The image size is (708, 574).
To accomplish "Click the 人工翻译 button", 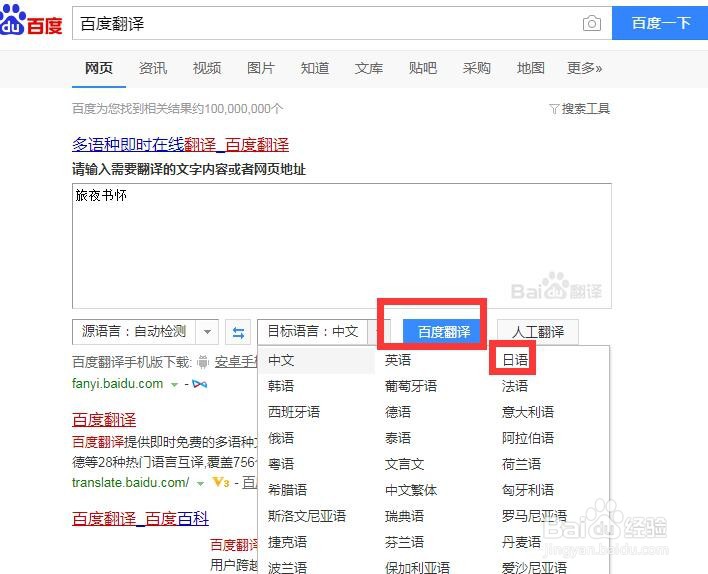I will pos(537,332).
